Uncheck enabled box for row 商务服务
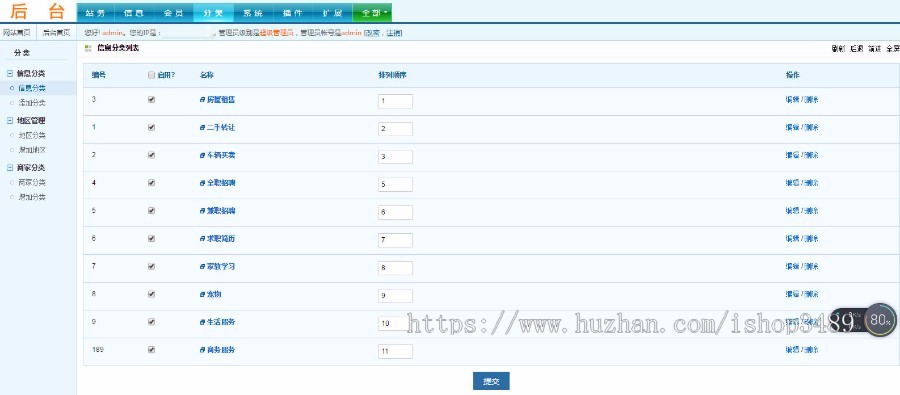 [x=152, y=350]
